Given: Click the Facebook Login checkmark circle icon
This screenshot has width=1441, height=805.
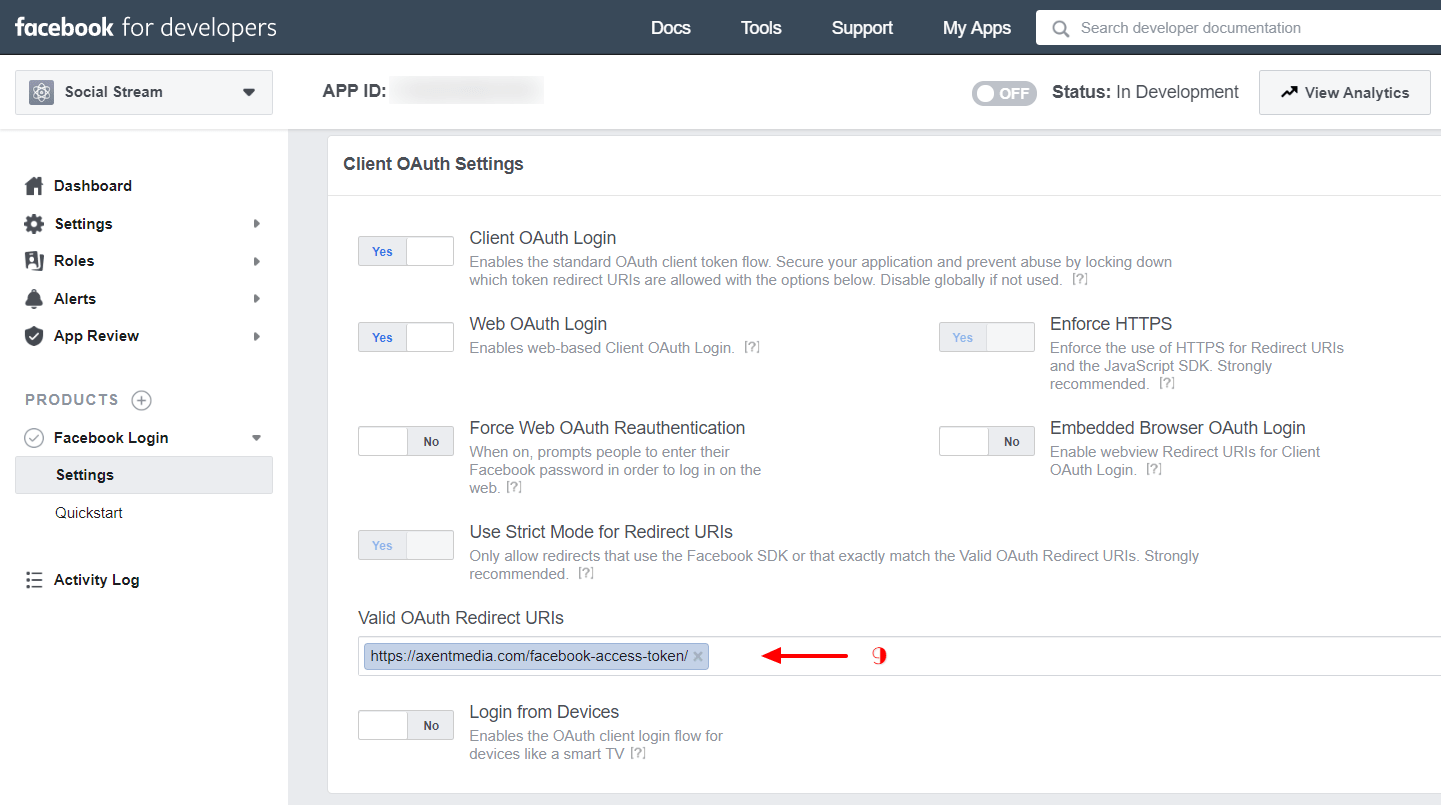Looking at the screenshot, I should (35, 438).
